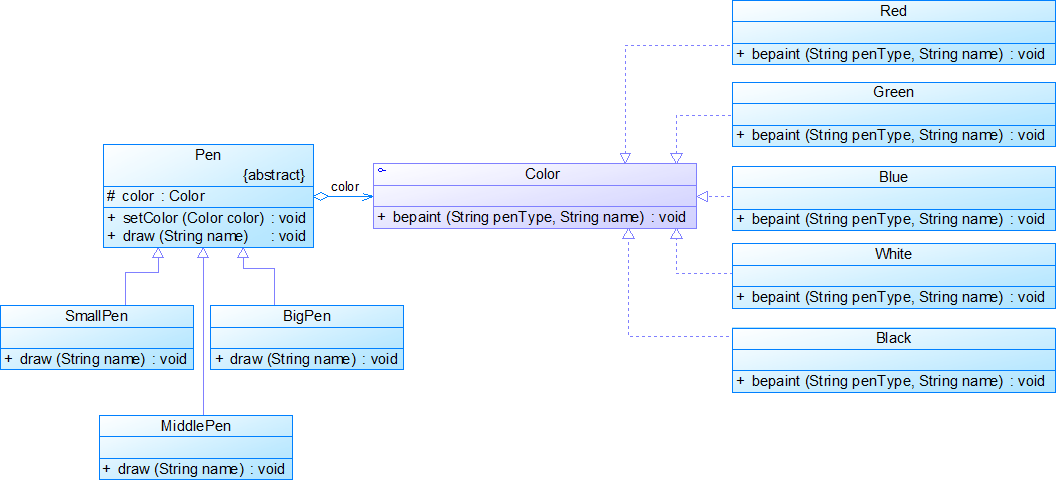Click the Green class header
Screen dimensions: 1057x481
click(x=893, y=92)
